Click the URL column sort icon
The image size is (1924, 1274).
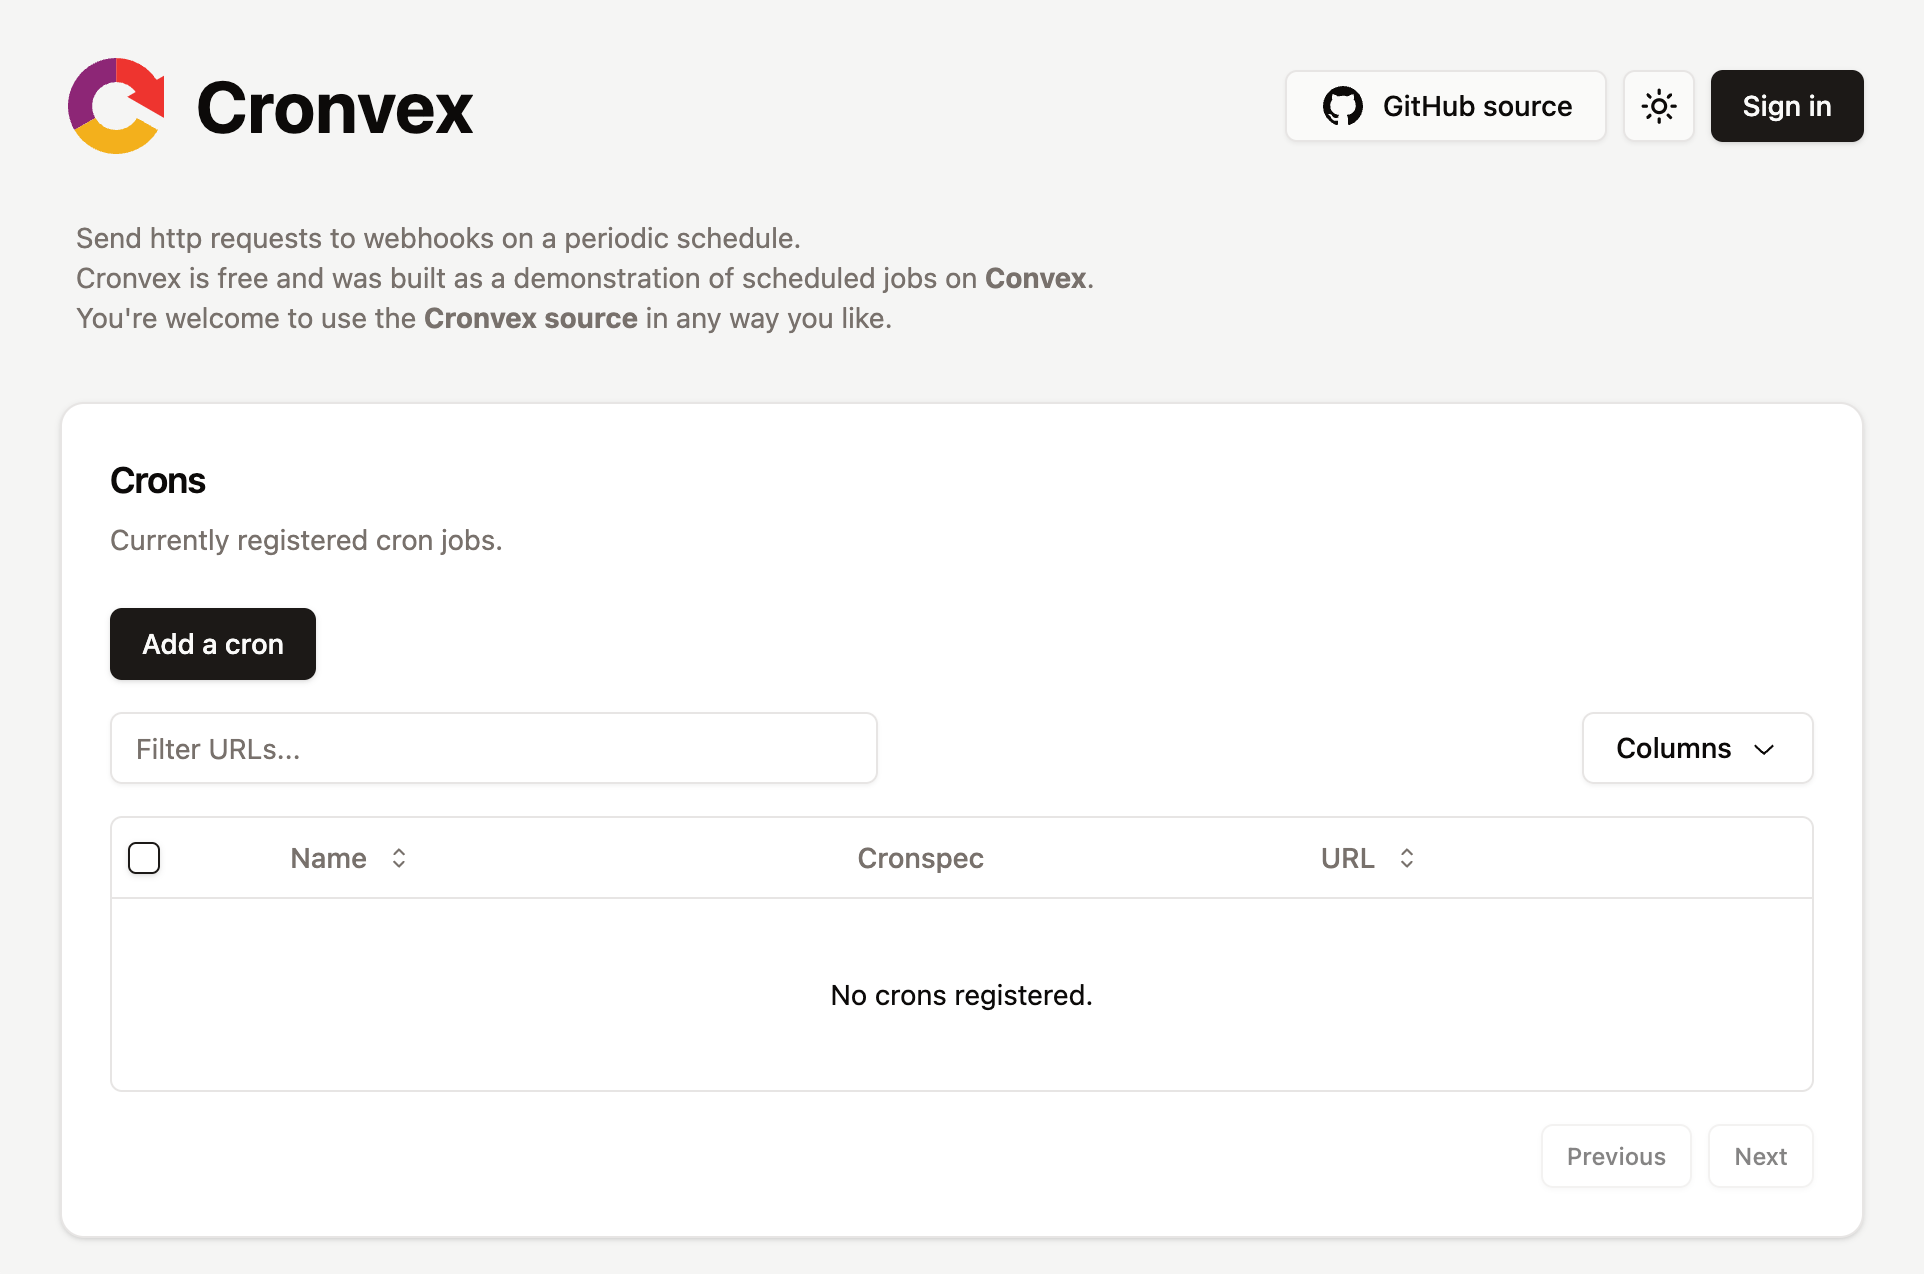coord(1405,856)
